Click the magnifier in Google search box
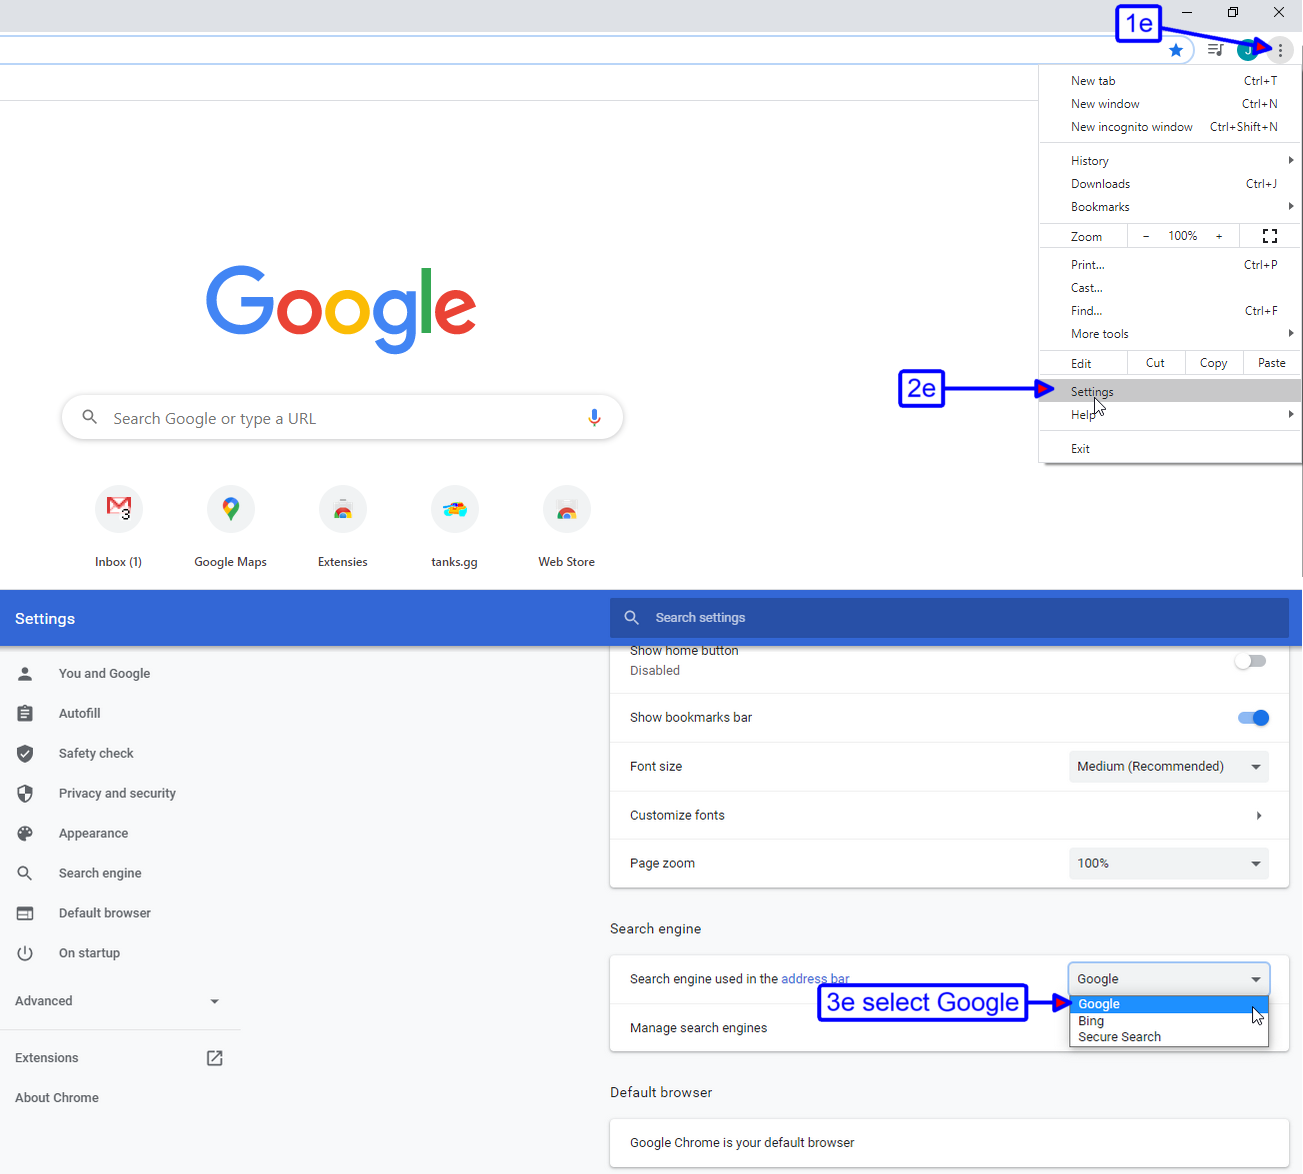This screenshot has height=1174, width=1303. point(90,417)
